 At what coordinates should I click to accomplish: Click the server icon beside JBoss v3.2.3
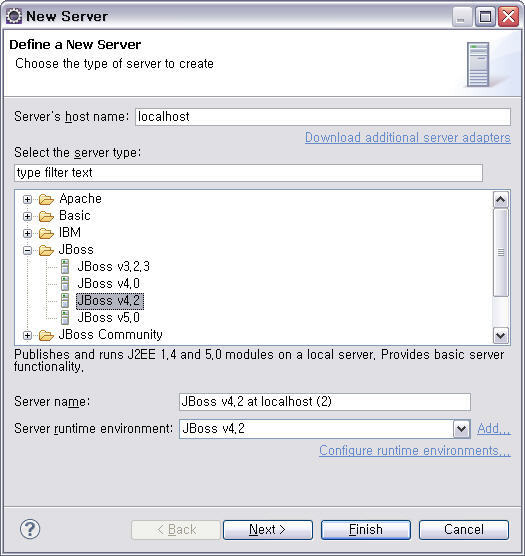(65, 267)
